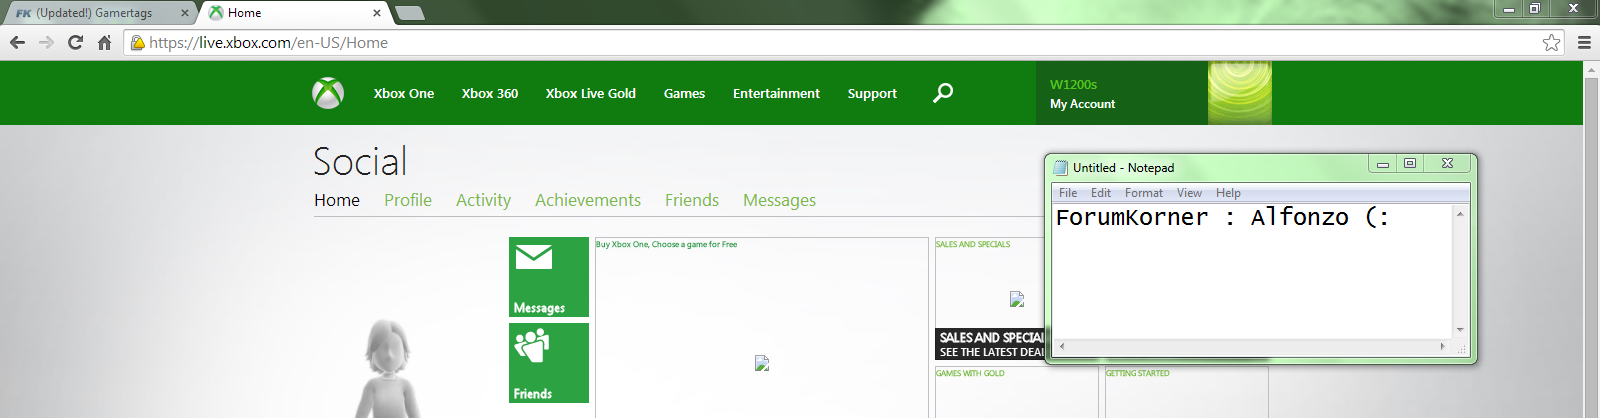This screenshot has width=1600, height=418.
Task: Go to the Friends tab
Action: [x=692, y=200]
